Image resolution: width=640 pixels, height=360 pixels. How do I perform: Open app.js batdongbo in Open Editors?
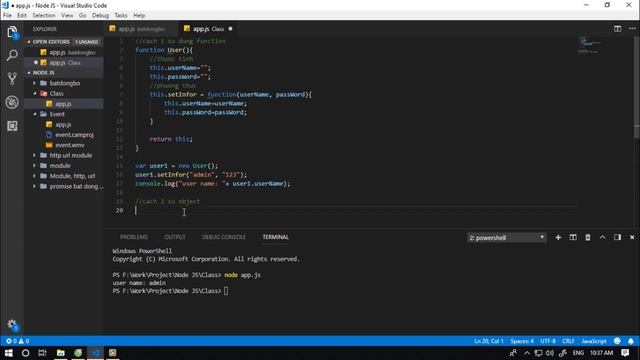(68, 52)
